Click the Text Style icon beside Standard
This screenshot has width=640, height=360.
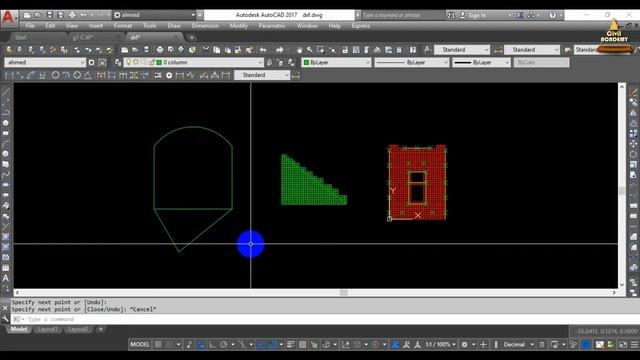click(427, 50)
